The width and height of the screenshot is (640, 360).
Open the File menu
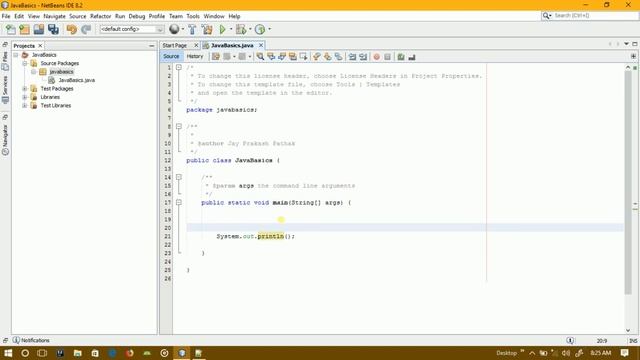tap(6, 16)
